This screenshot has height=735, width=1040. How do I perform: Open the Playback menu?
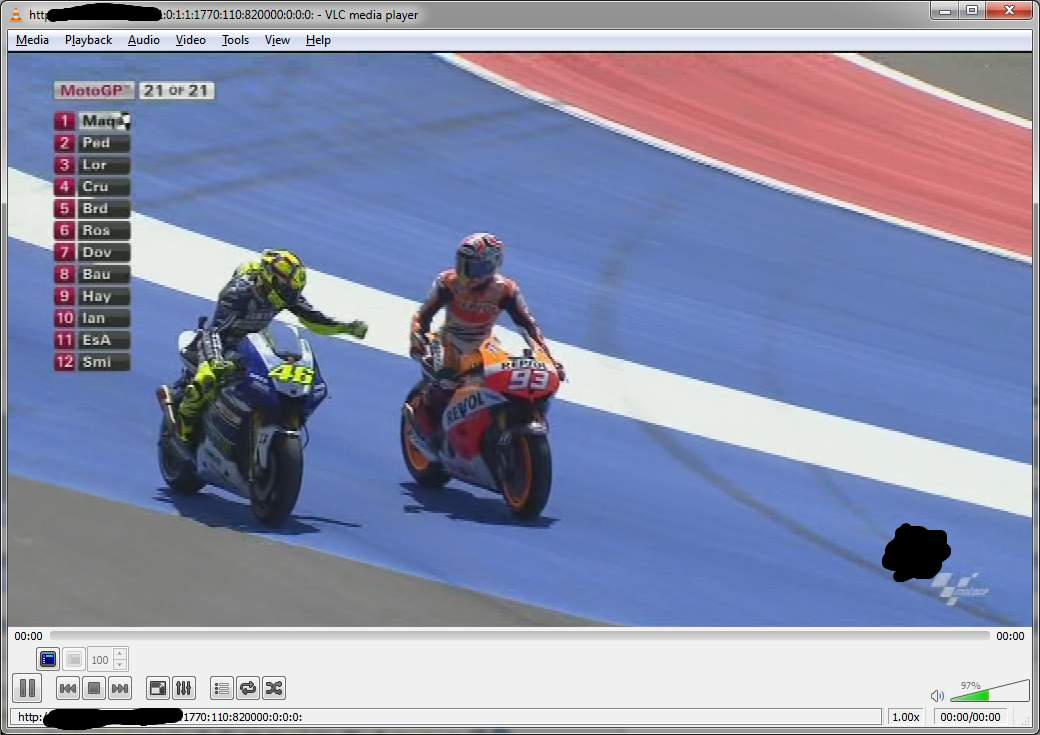click(x=88, y=40)
